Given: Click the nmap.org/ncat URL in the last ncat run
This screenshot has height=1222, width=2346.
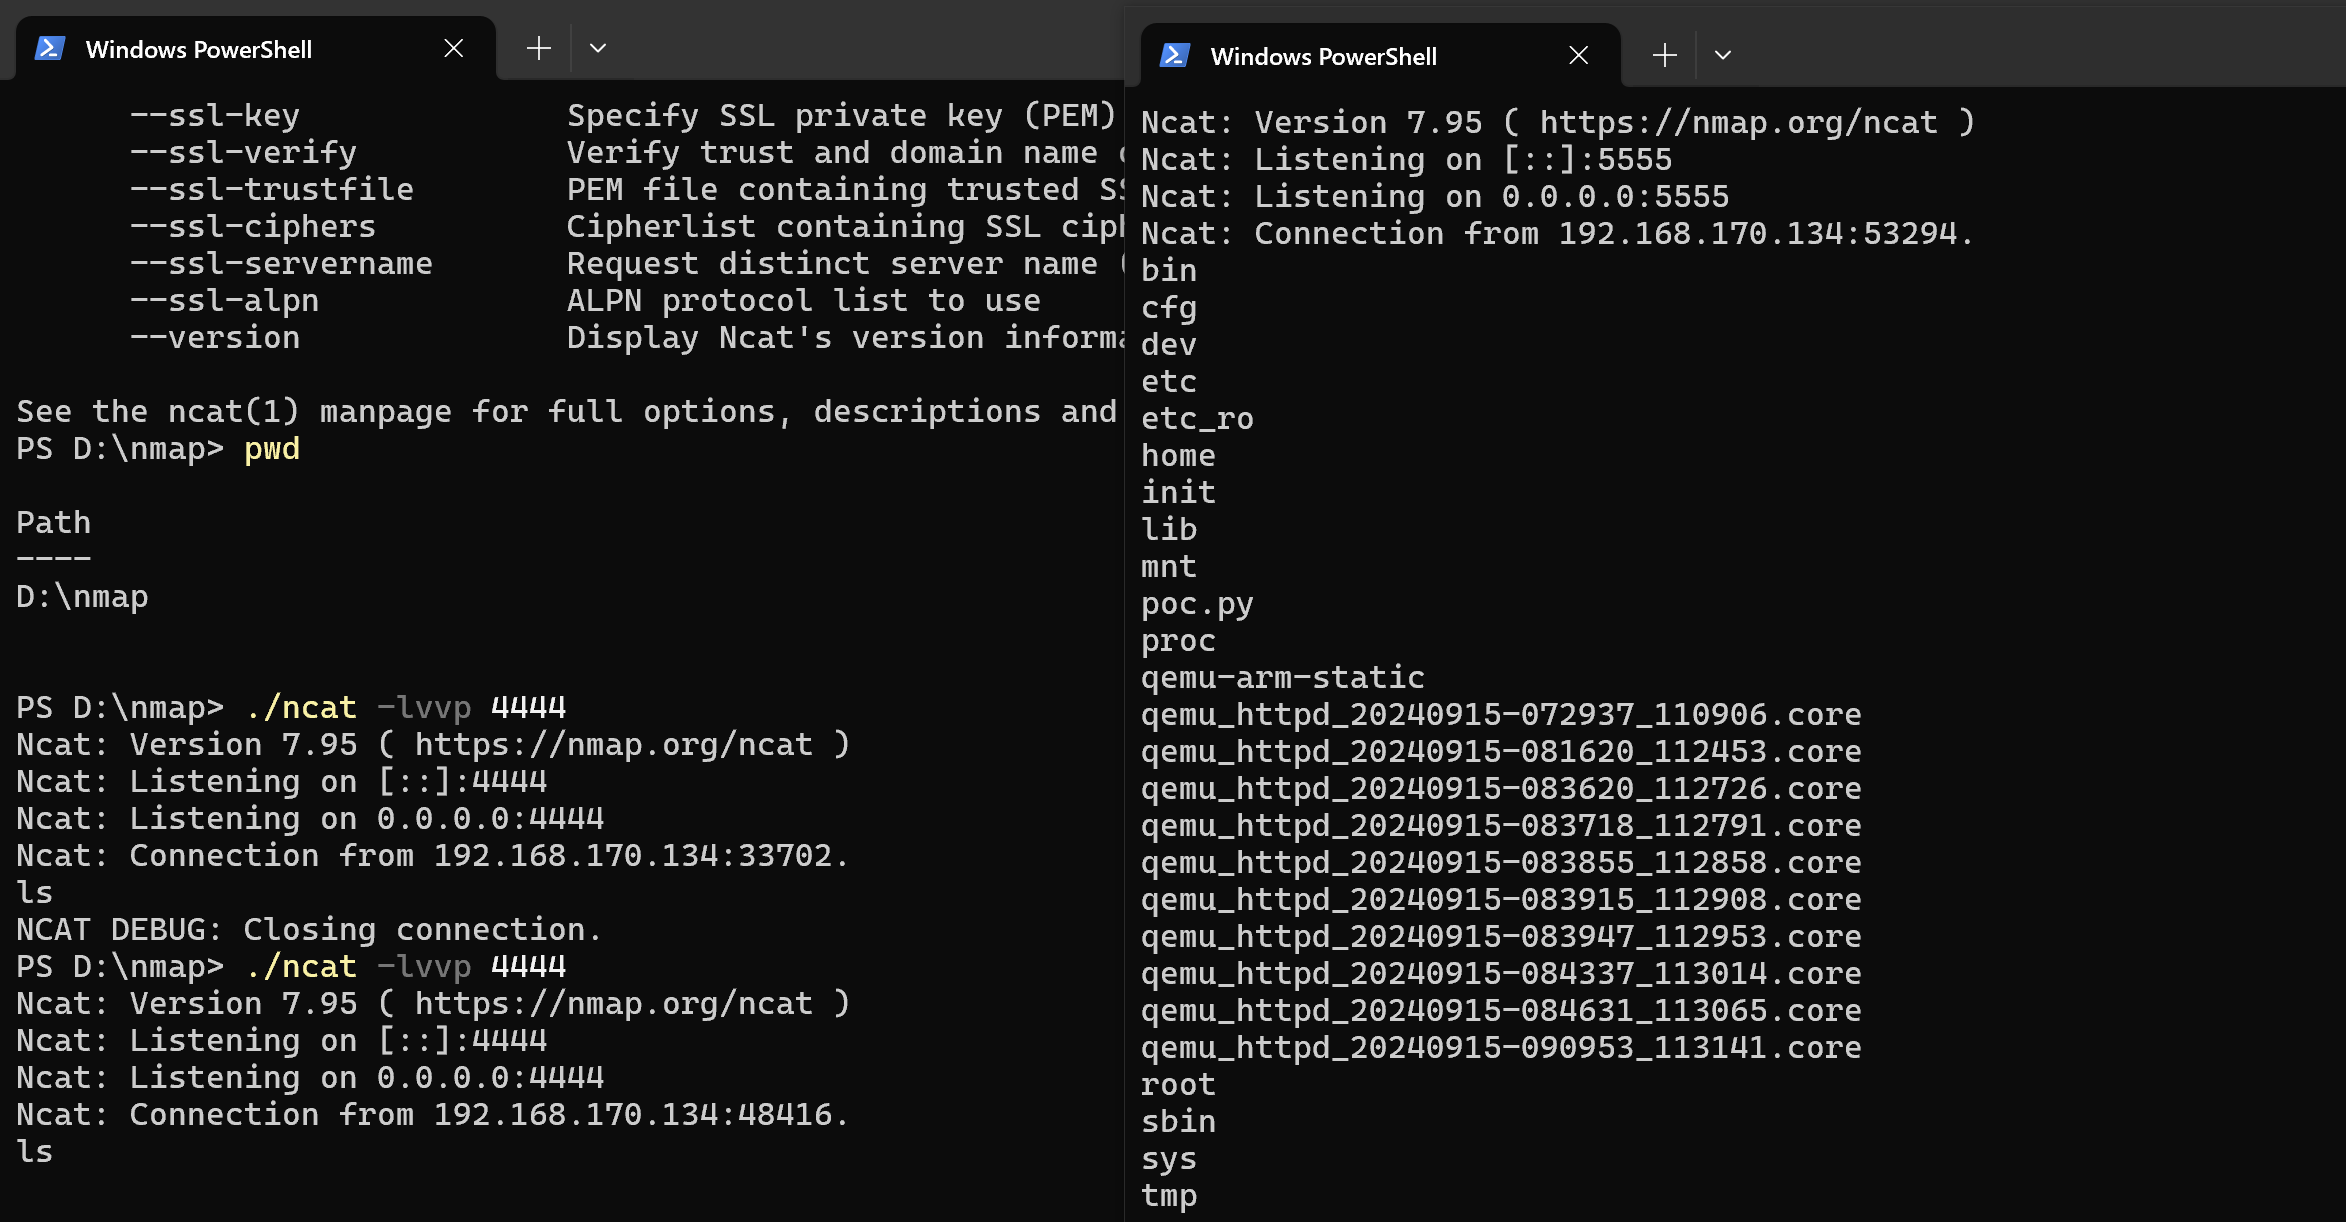Looking at the screenshot, I should [613, 1003].
